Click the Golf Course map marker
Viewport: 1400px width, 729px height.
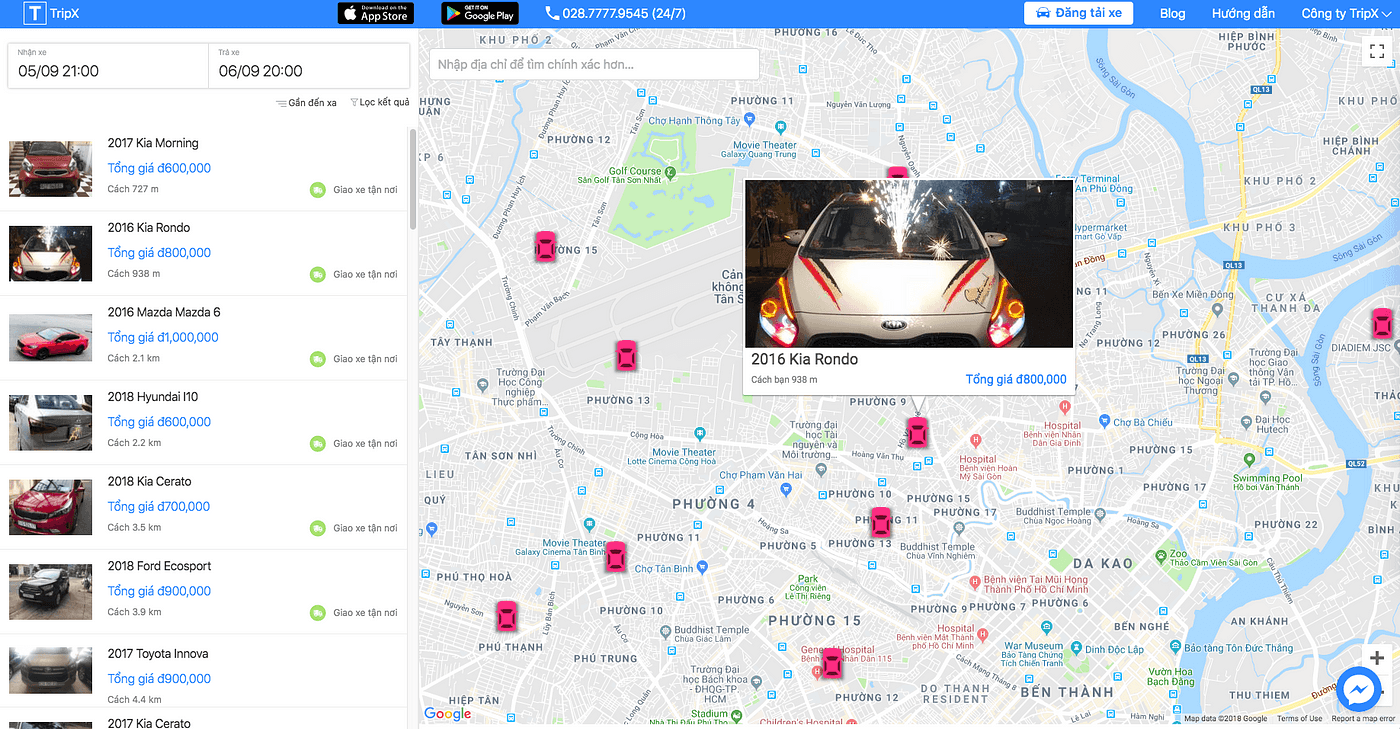click(670, 172)
